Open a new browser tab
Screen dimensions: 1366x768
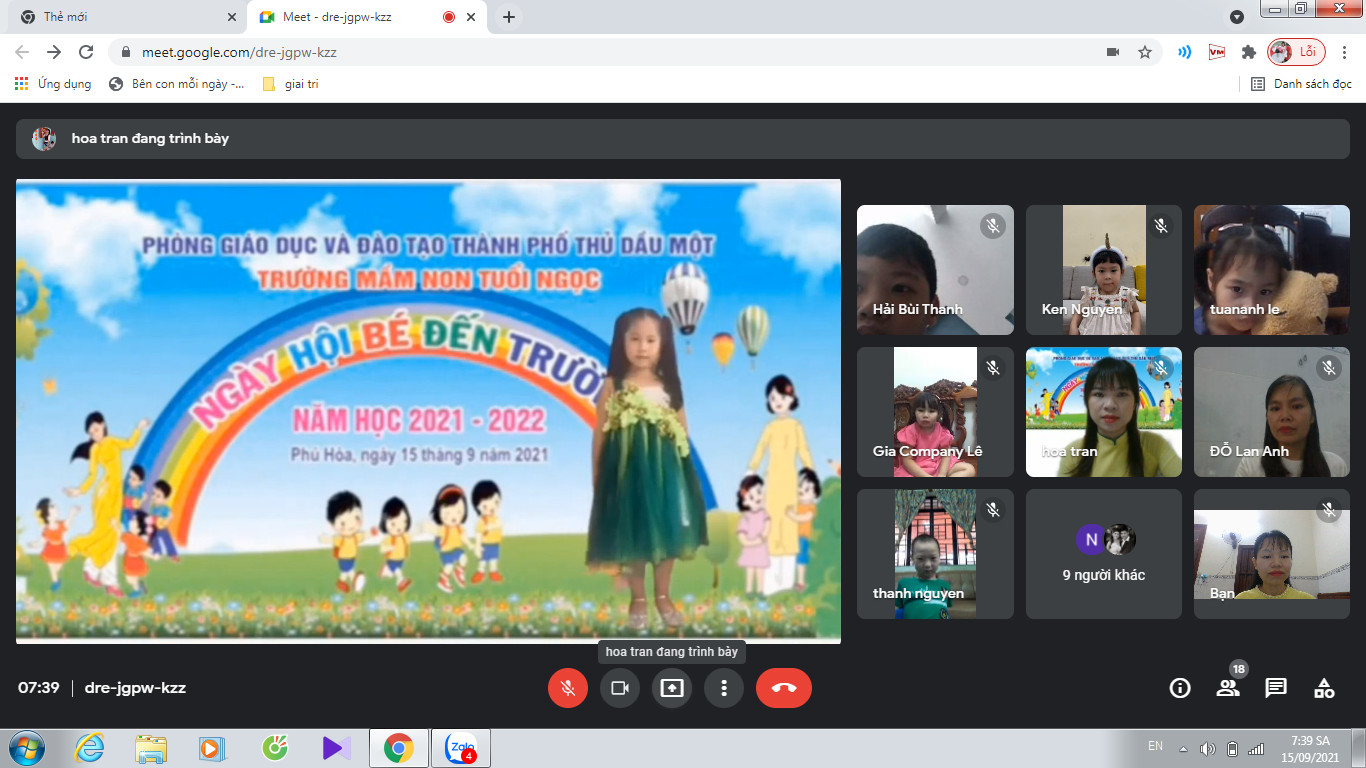pyautogui.click(x=509, y=17)
